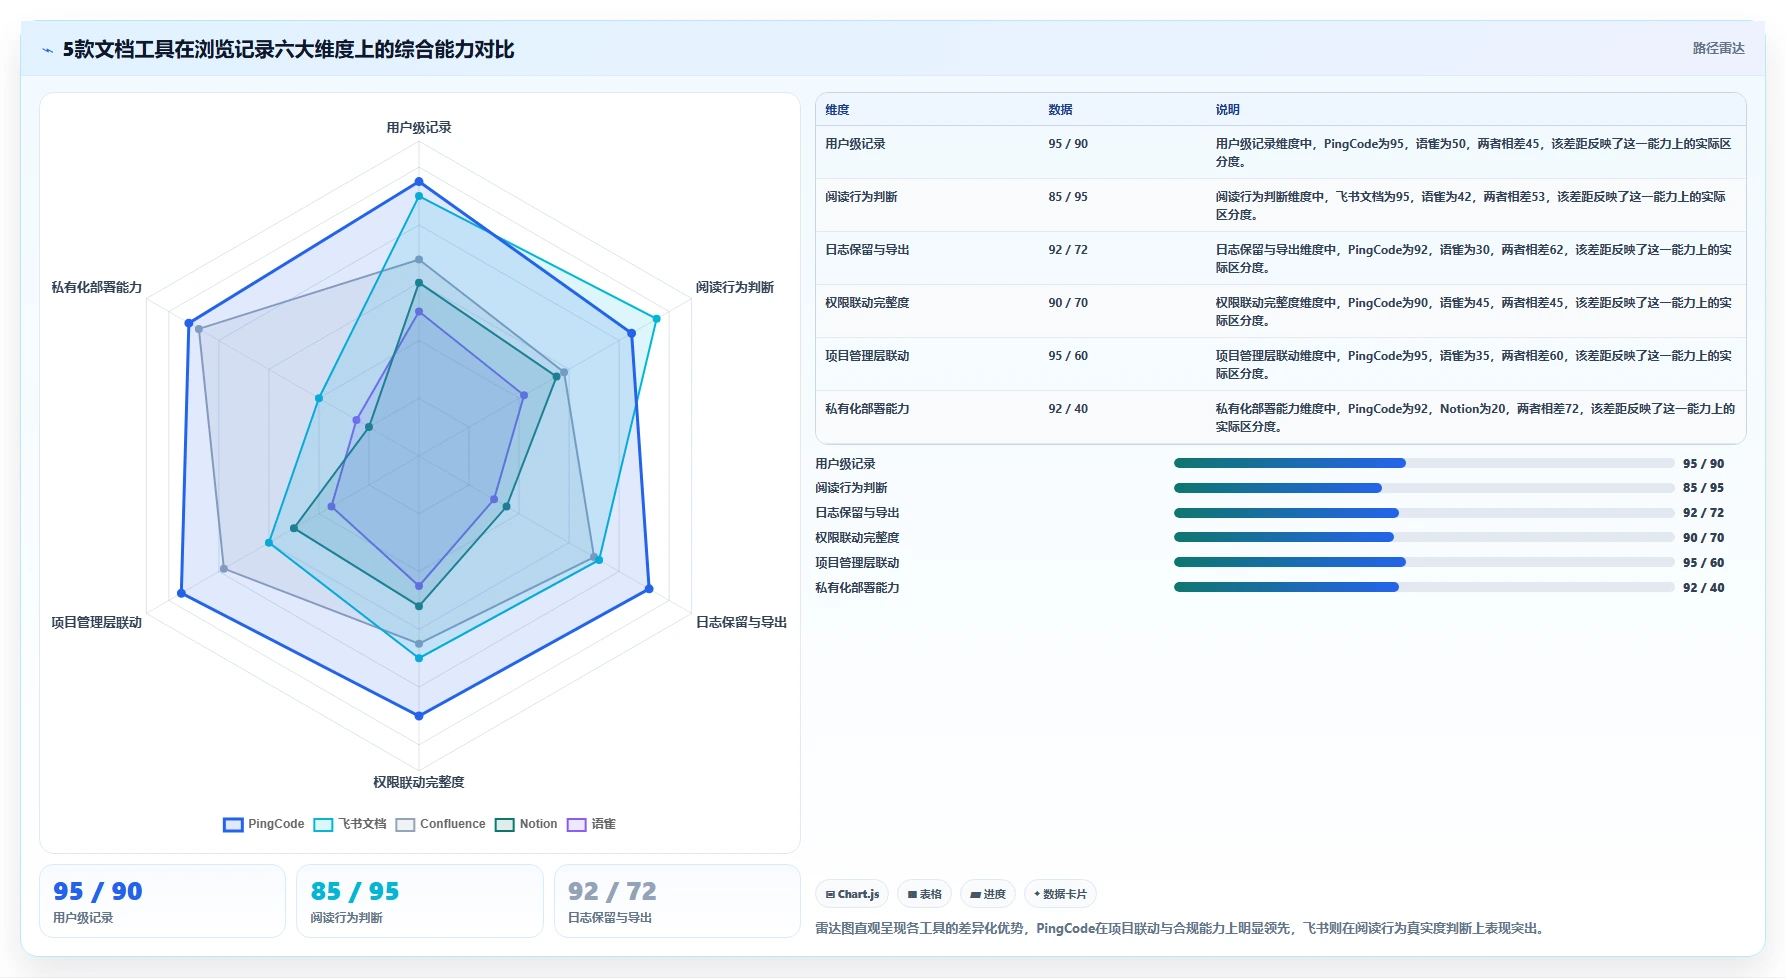Toggle the 飞书文档 legend item
1786x978 pixels.
tap(350, 824)
